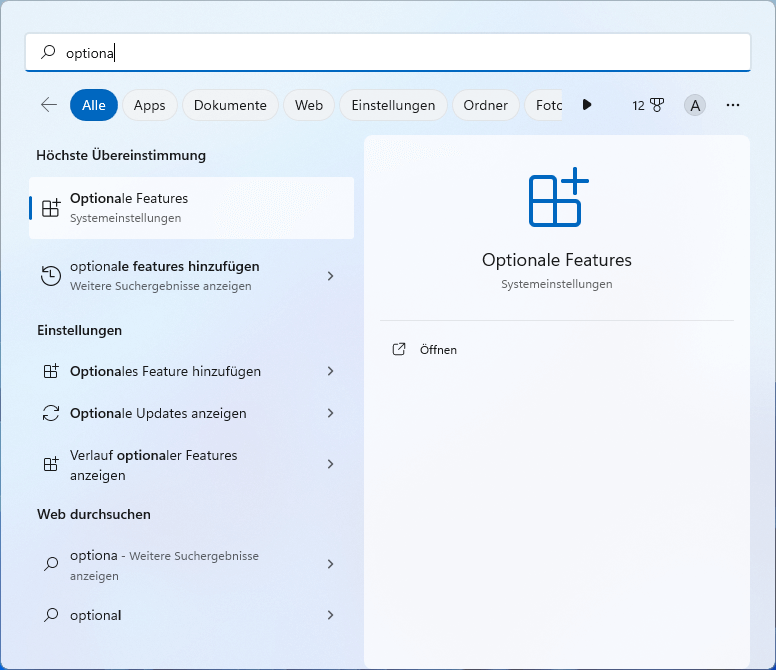Expand the Verlauf optionaler Features chevron
Image resolution: width=776 pixels, height=670 pixels.
tap(331, 465)
